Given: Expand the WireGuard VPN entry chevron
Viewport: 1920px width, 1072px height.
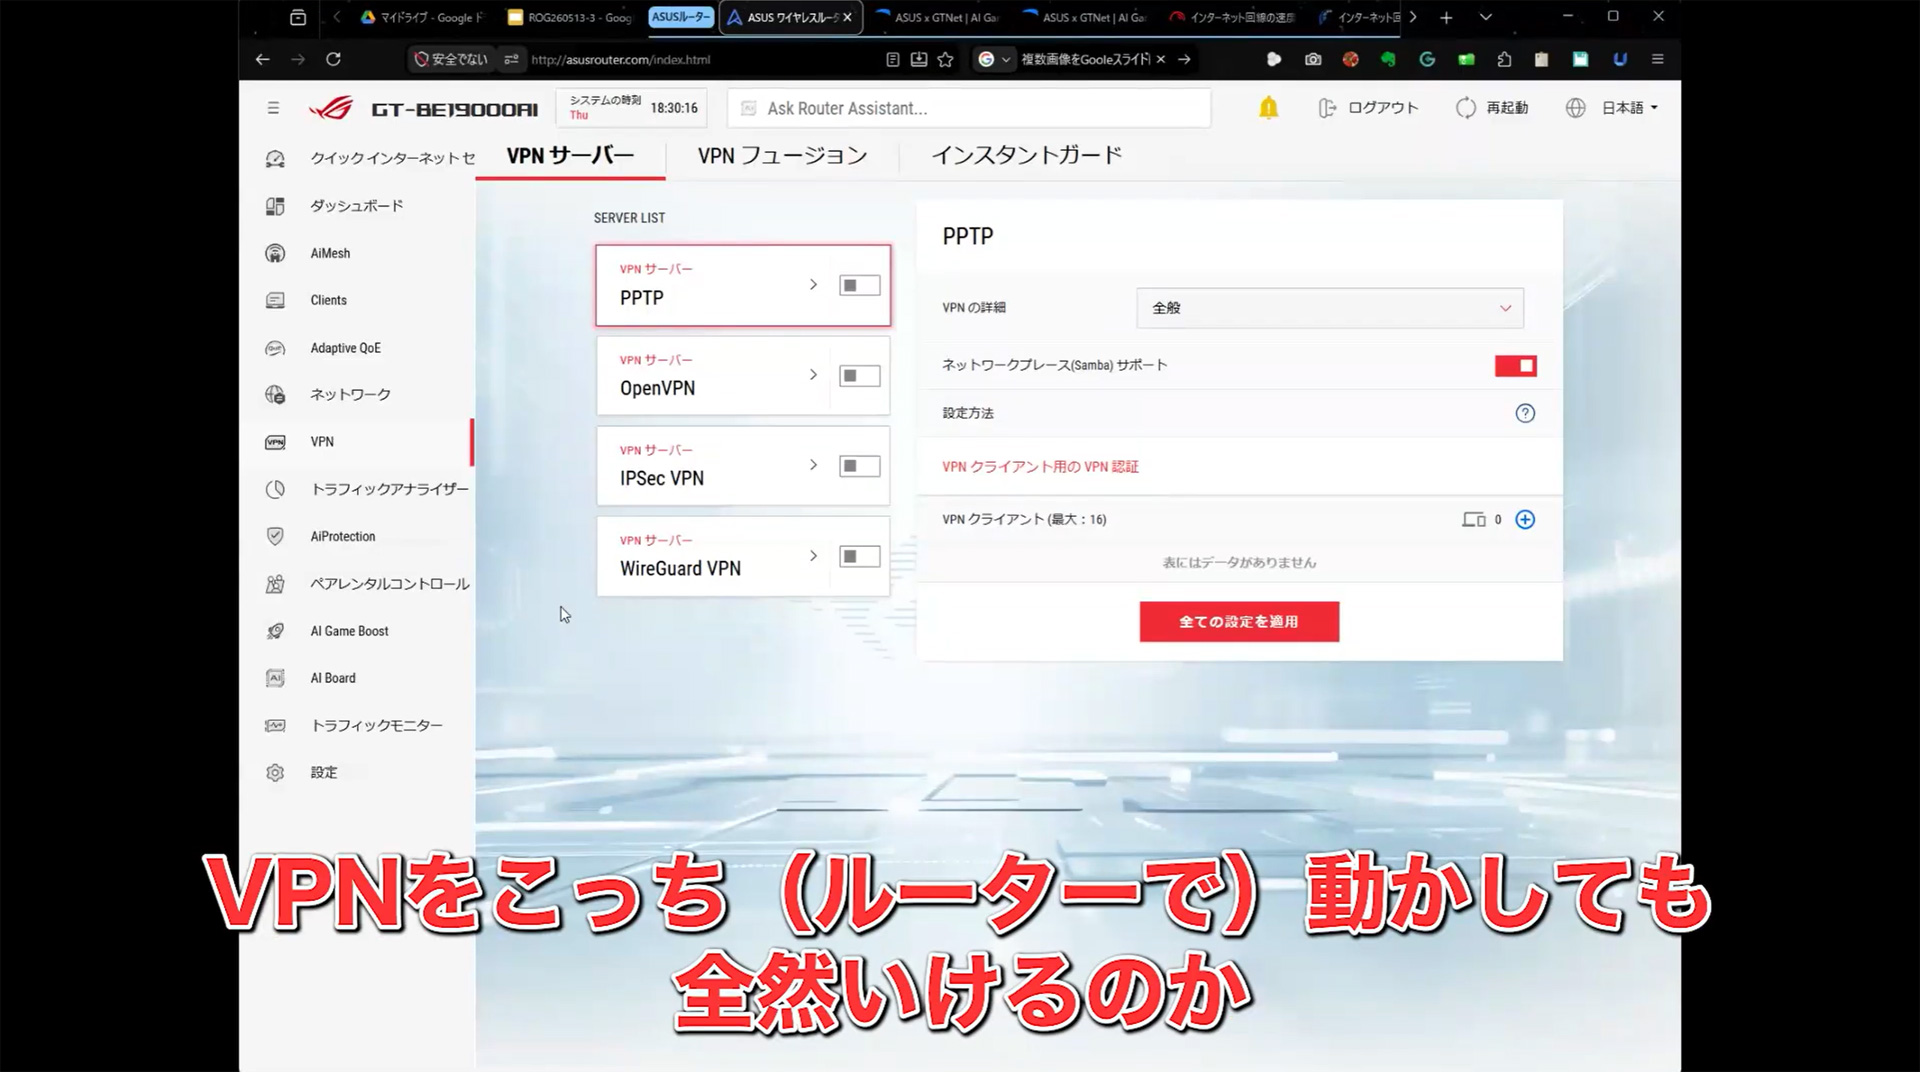Looking at the screenshot, I should pyautogui.click(x=813, y=555).
